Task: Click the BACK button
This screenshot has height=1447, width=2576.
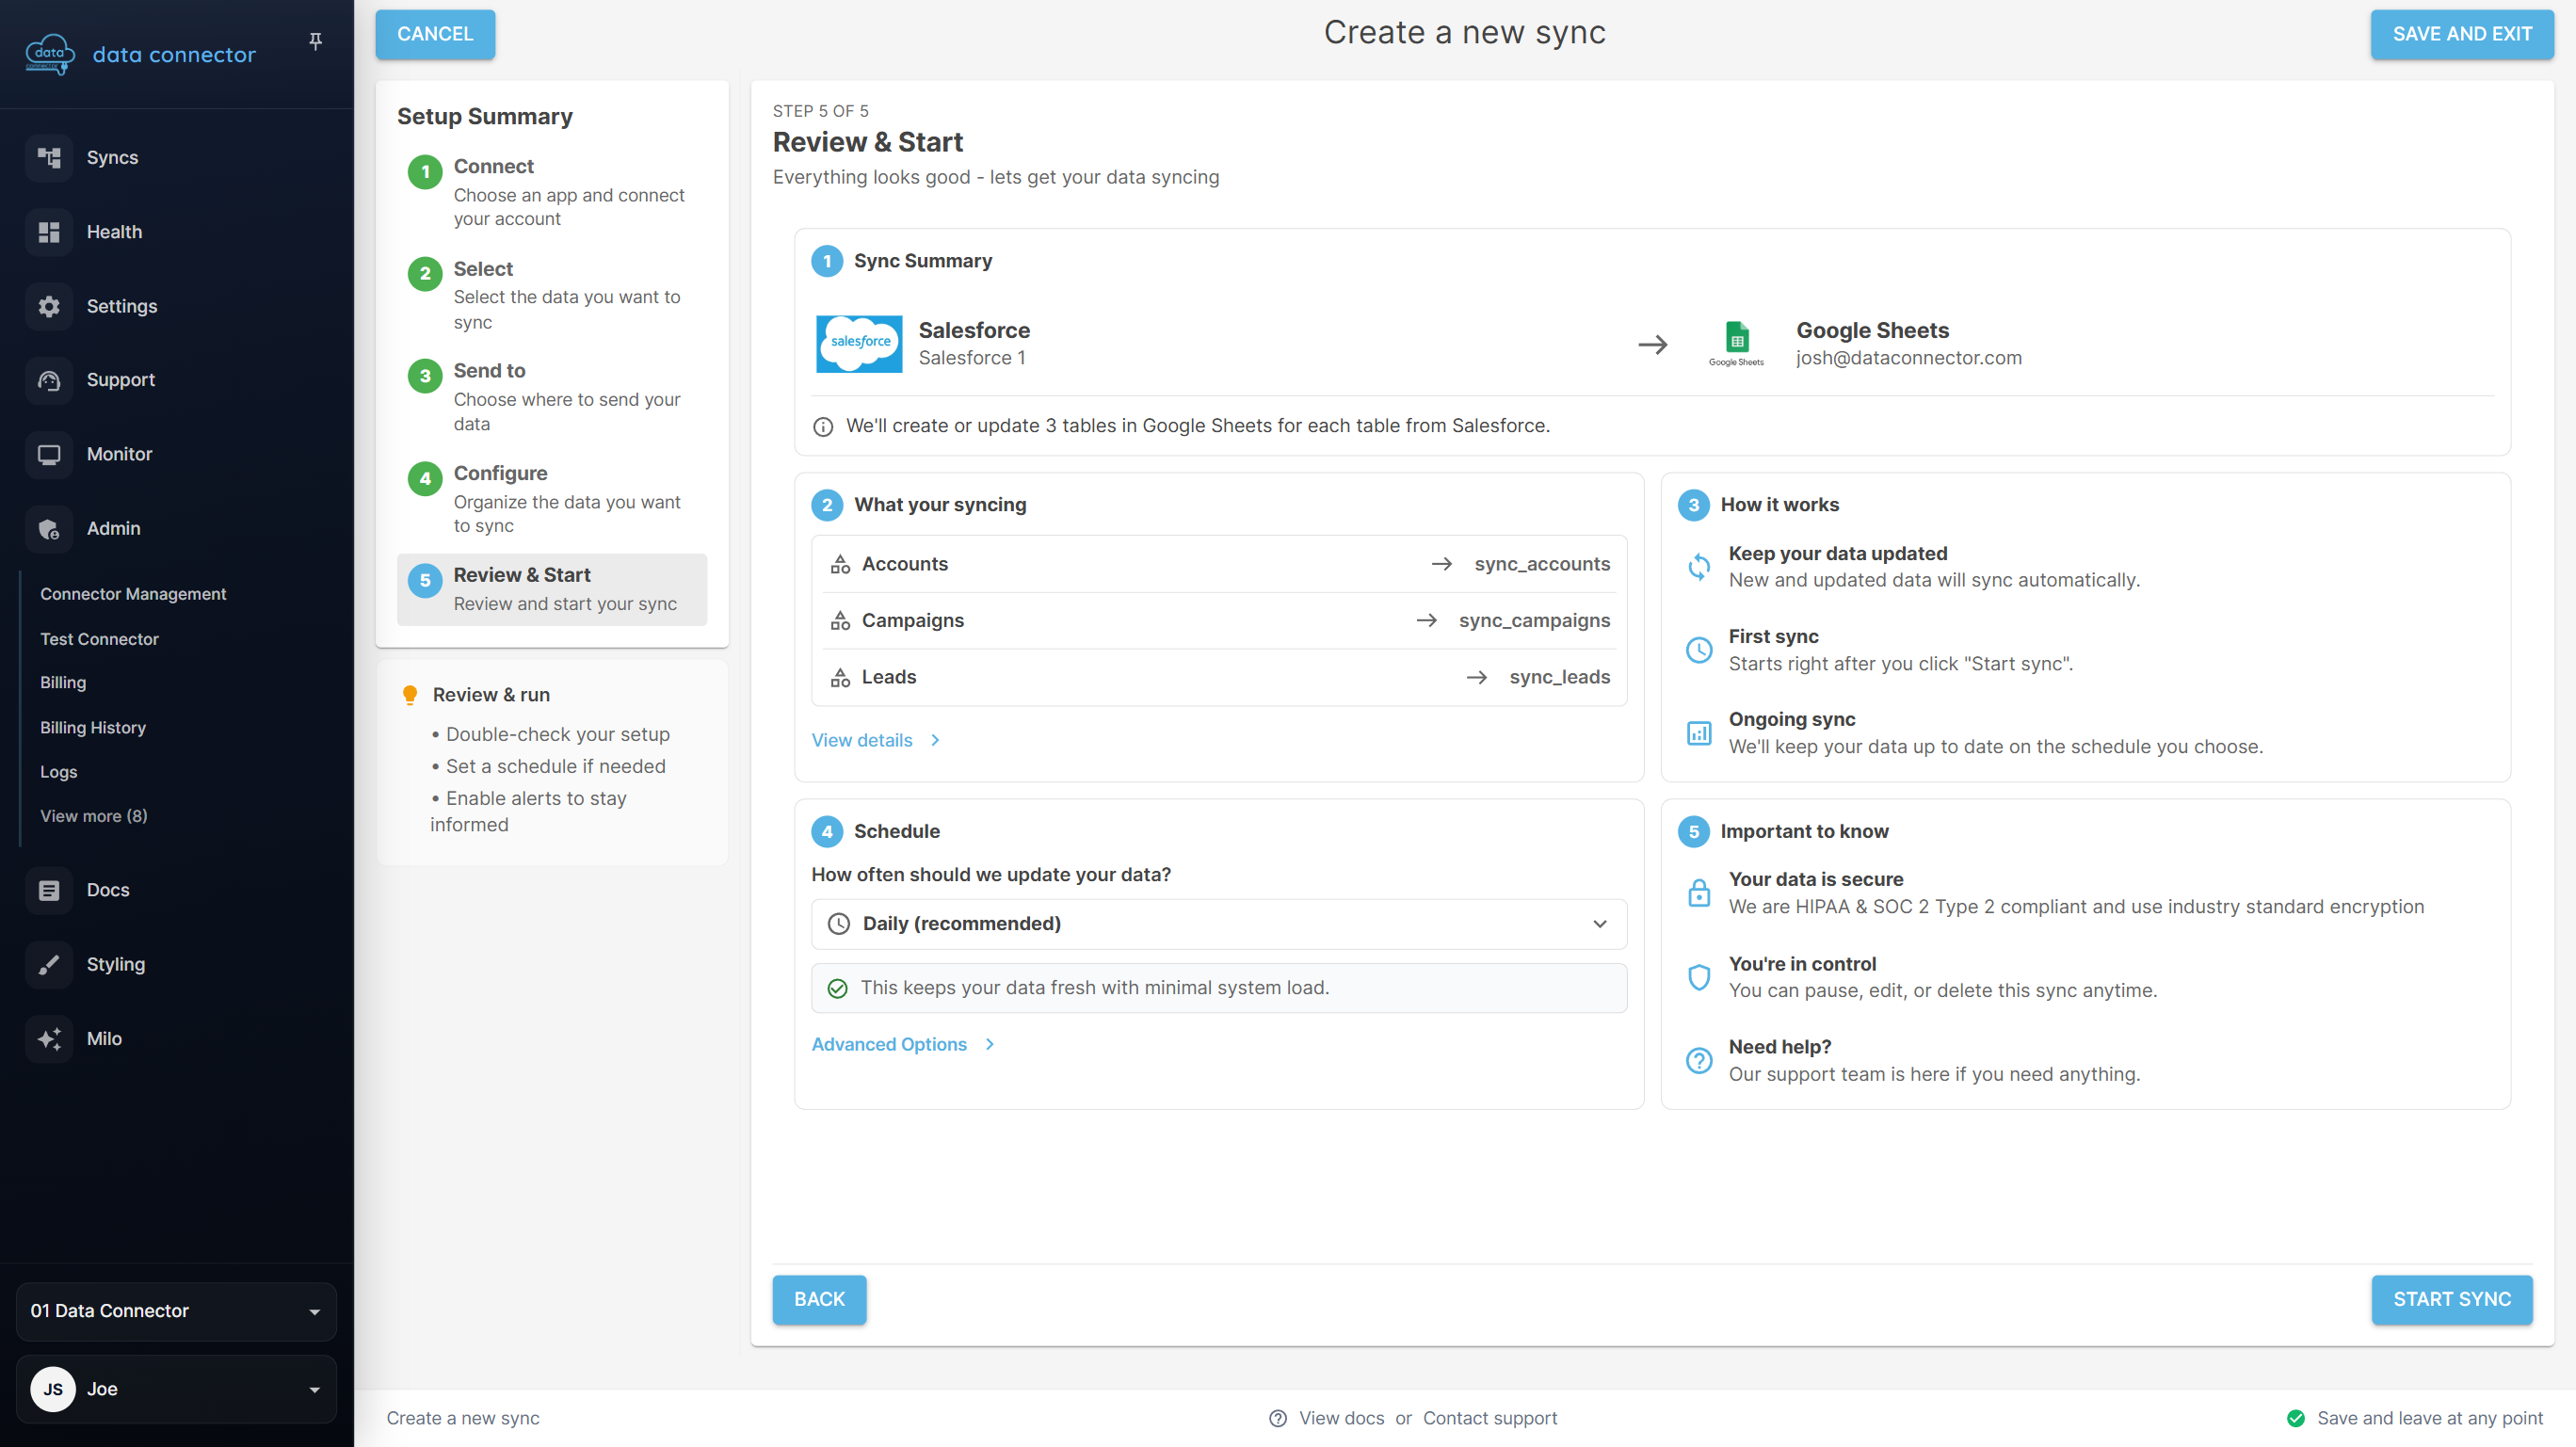Action: pyautogui.click(x=819, y=1299)
